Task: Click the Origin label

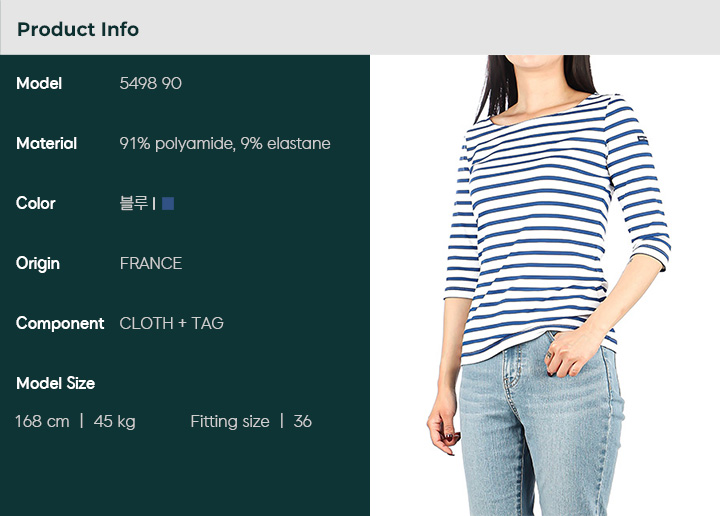Action: click(38, 264)
